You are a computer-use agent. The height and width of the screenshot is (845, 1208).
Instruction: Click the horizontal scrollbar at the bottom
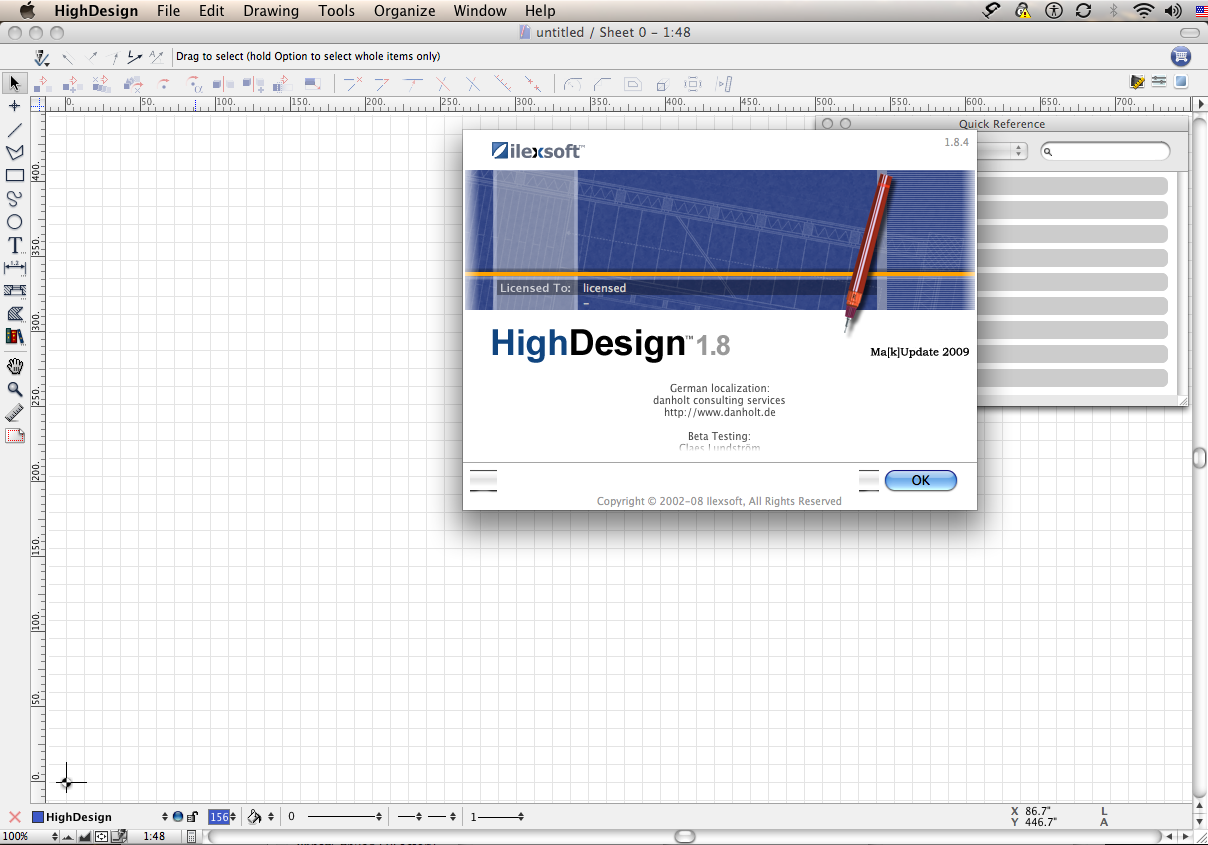click(685, 836)
